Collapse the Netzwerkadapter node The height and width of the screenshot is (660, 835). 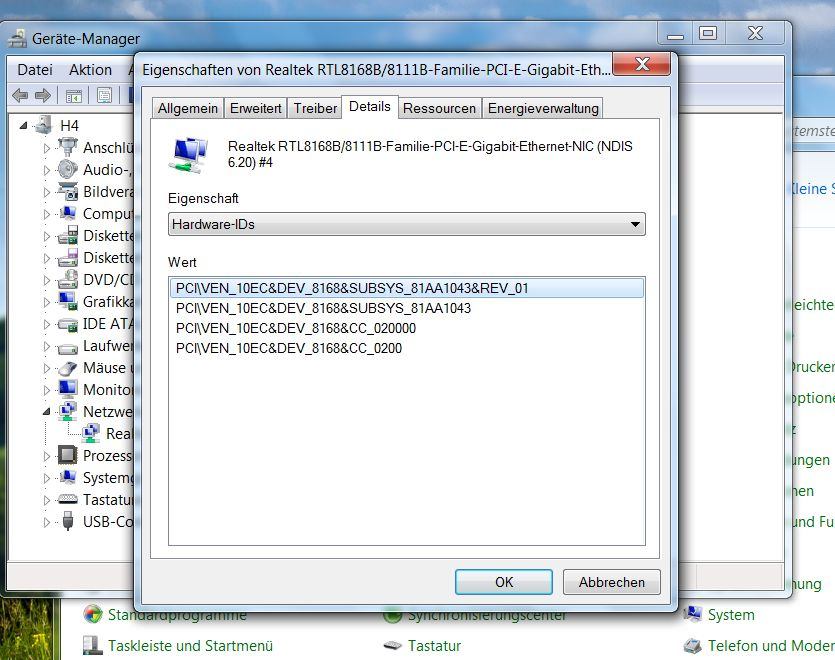(46, 411)
